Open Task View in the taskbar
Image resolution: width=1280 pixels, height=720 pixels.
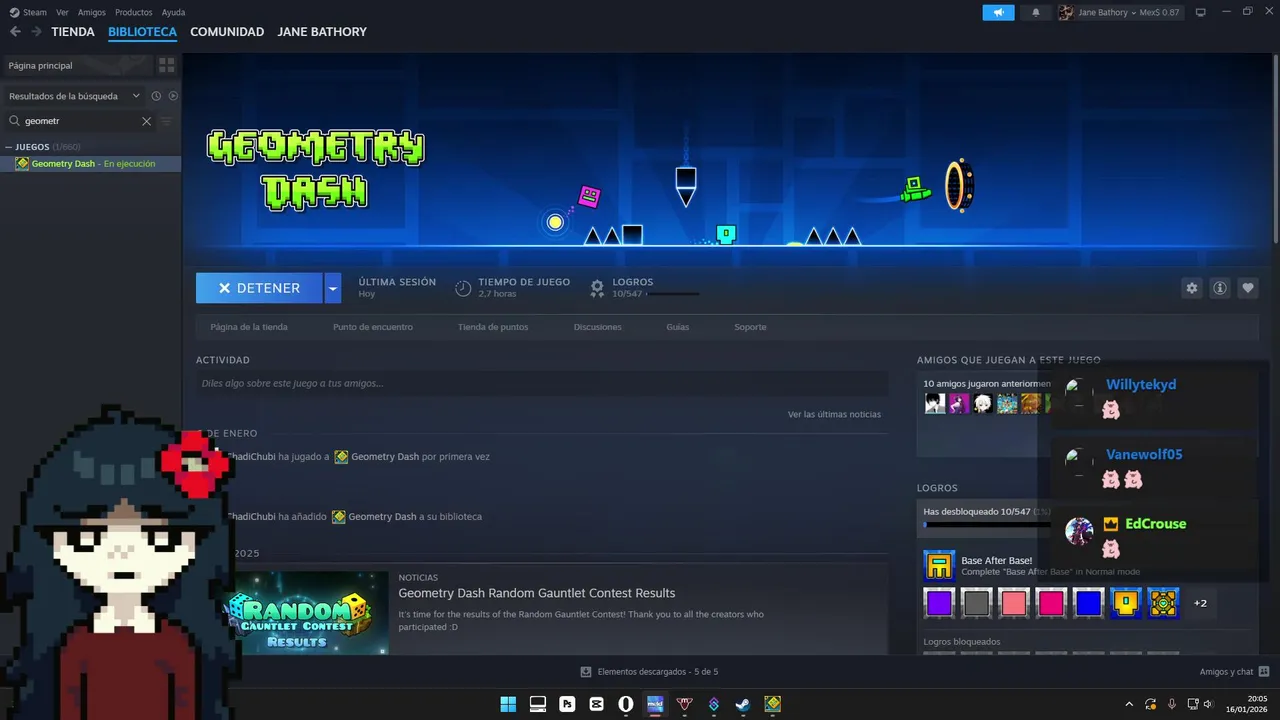538,704
